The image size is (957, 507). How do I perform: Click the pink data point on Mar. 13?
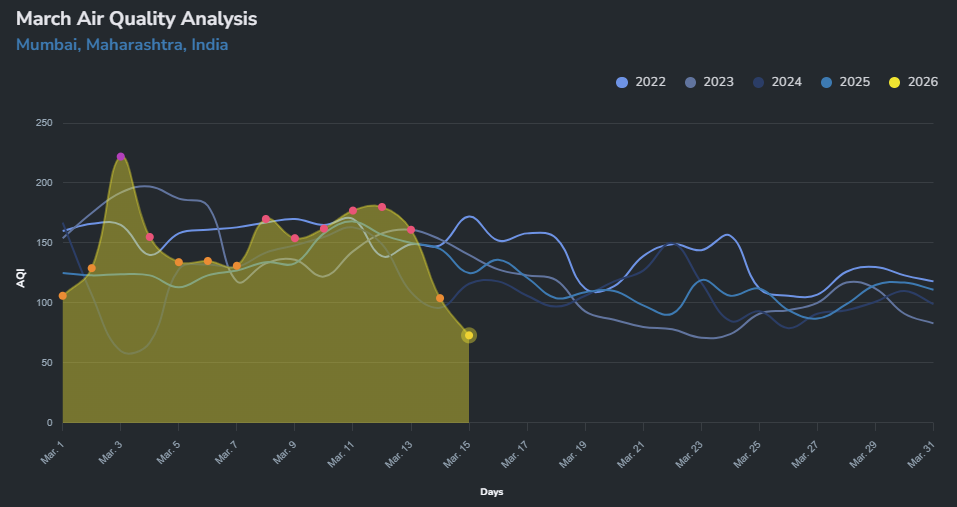[411, 230]
